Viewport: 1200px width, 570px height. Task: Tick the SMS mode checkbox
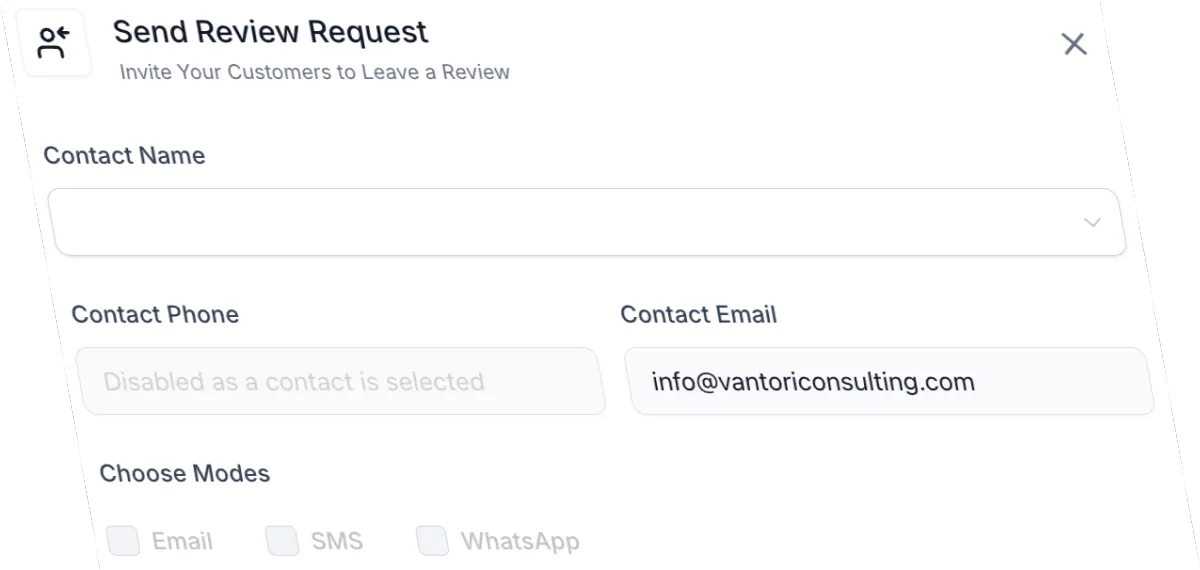[282, 541]
